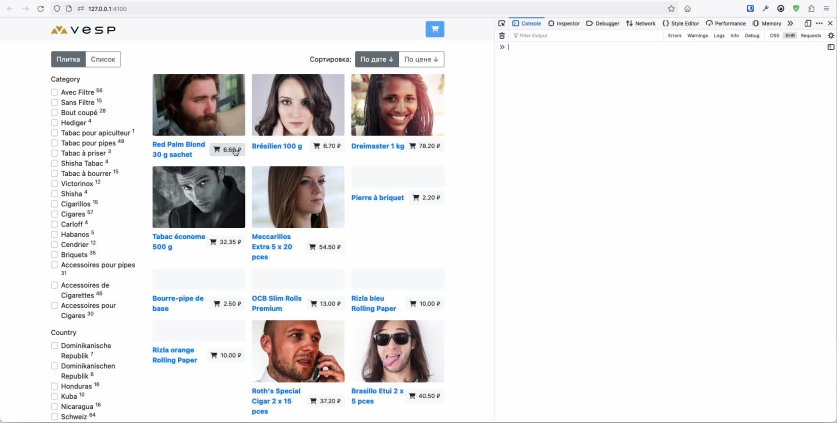
Task: Open Meccarillos Extra 5 x 20 pces link
Action: click(272, 247)
